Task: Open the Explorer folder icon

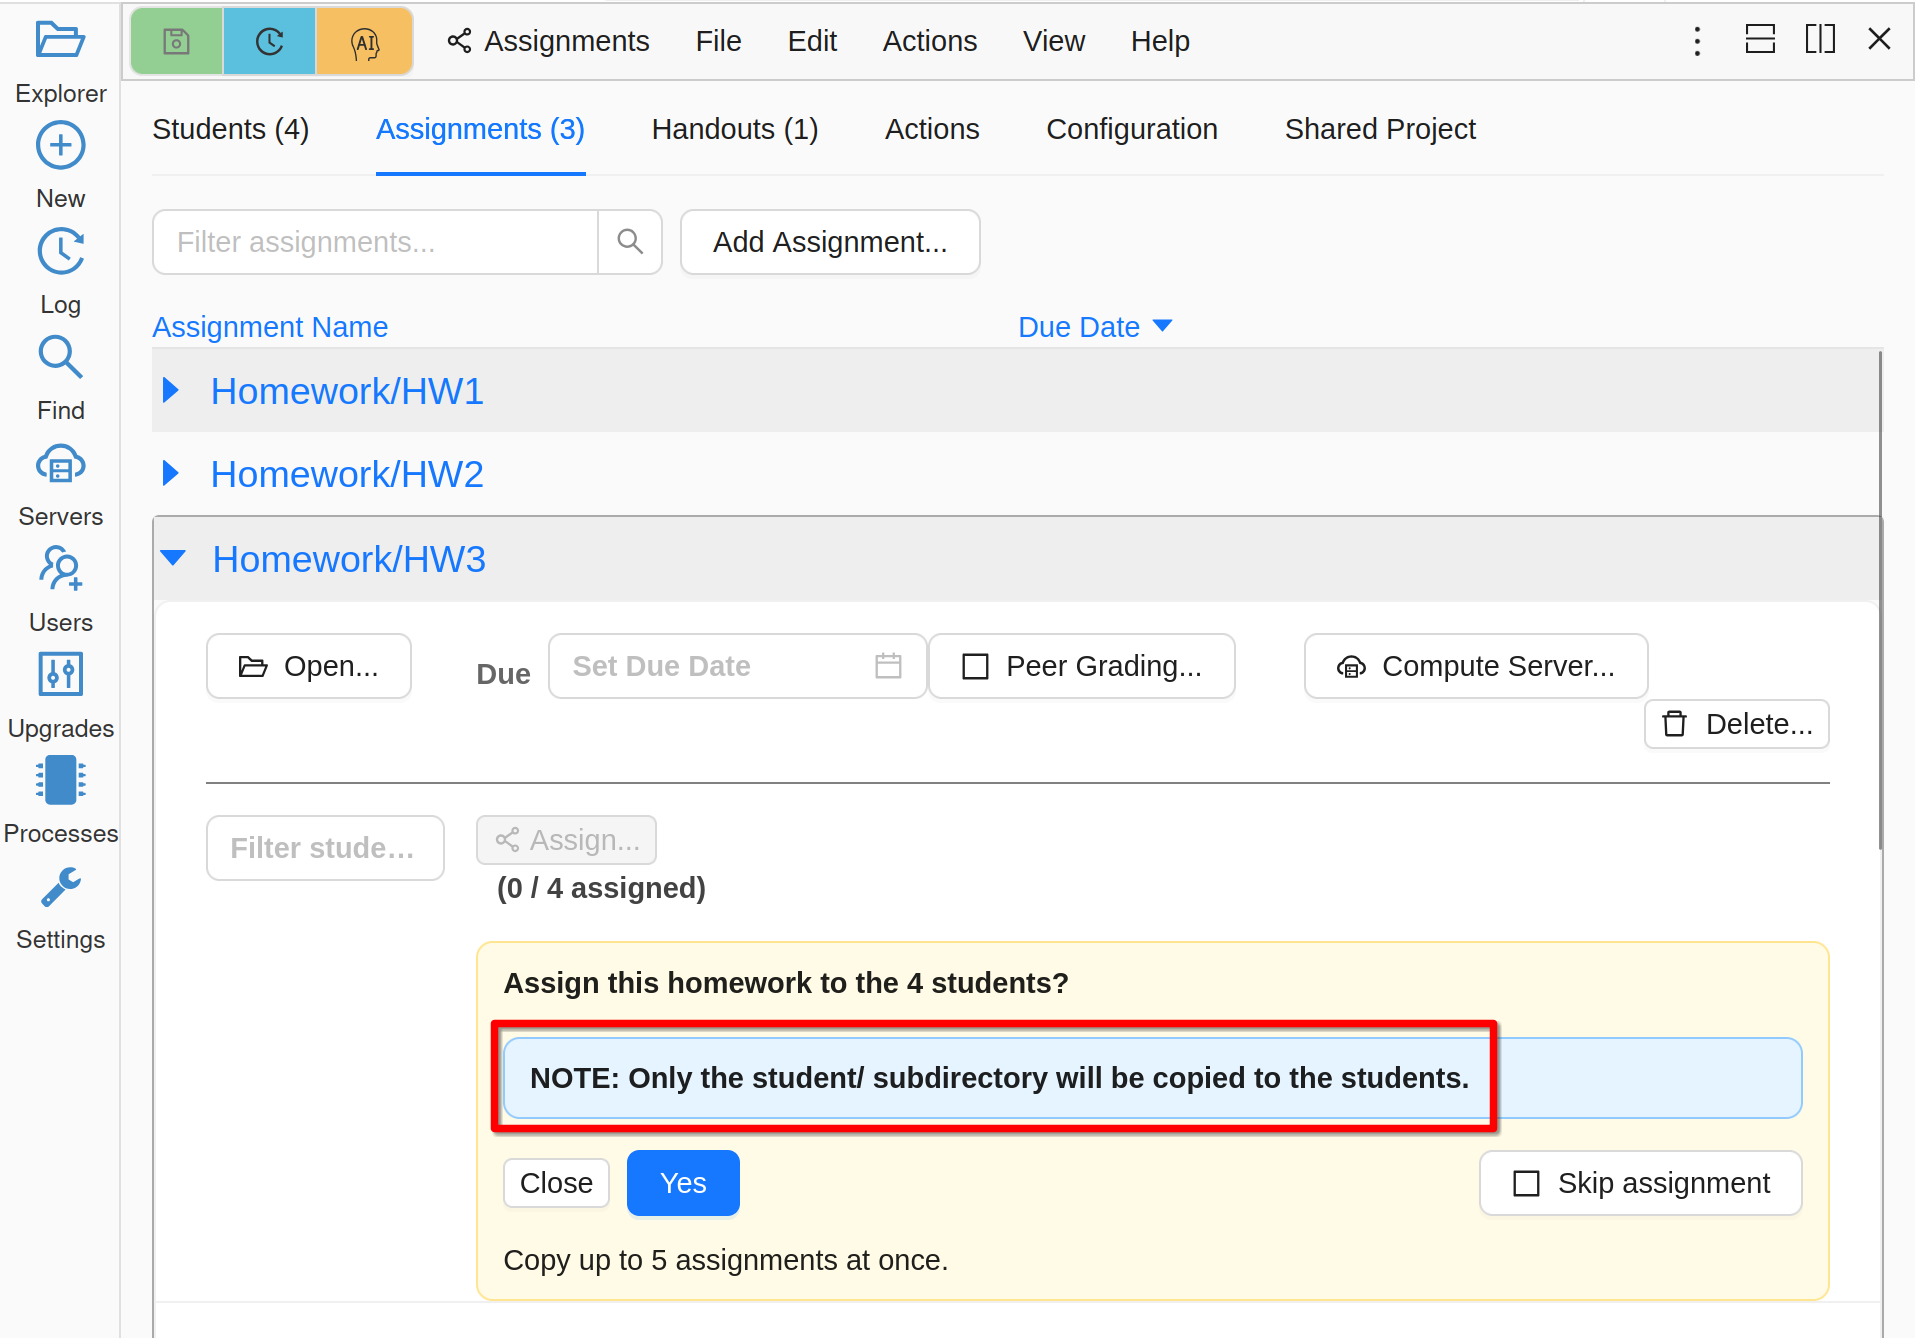Action: click(60, 41)
